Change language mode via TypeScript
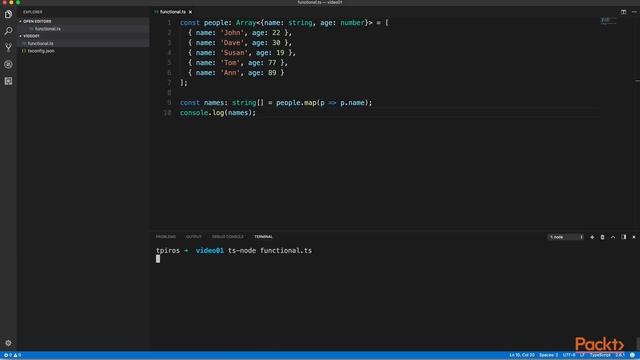Viewport: 640px width, 360px height. point(600,355)
